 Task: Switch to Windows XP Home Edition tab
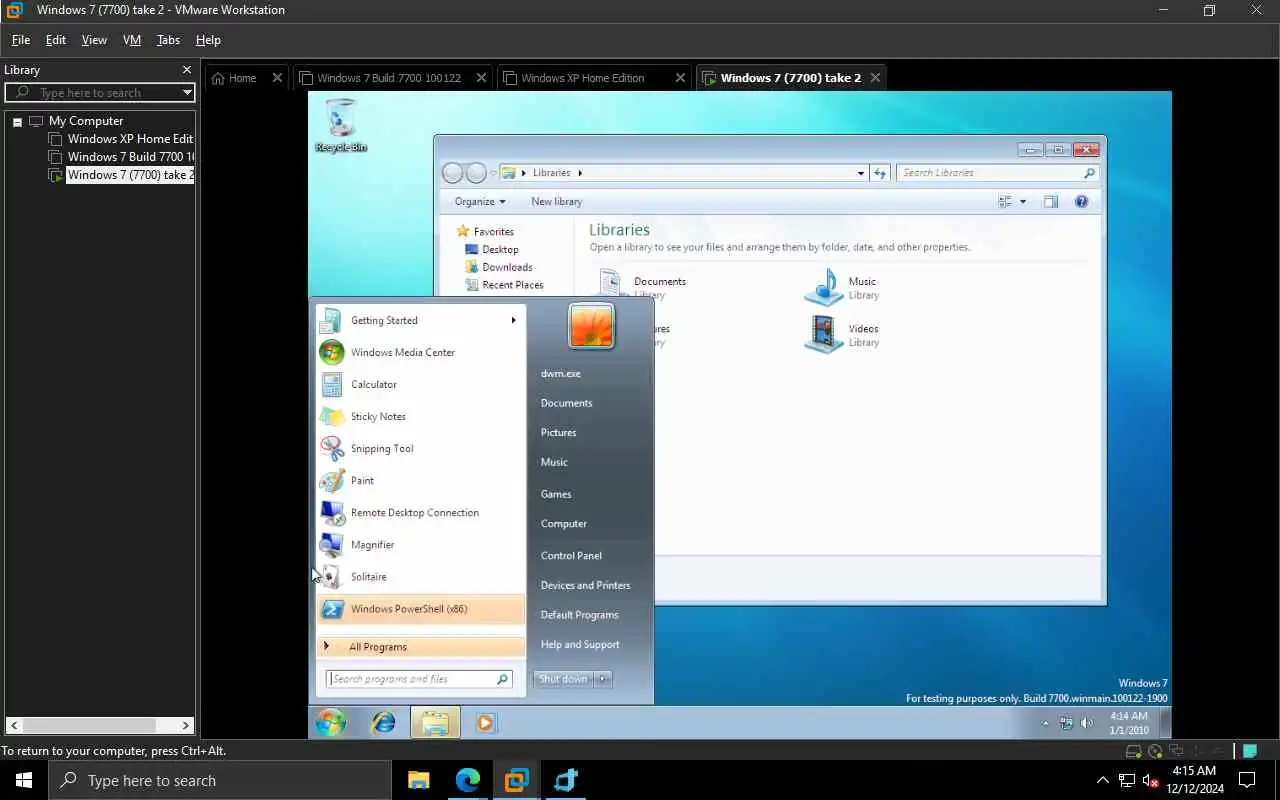[x=583, y=78]
